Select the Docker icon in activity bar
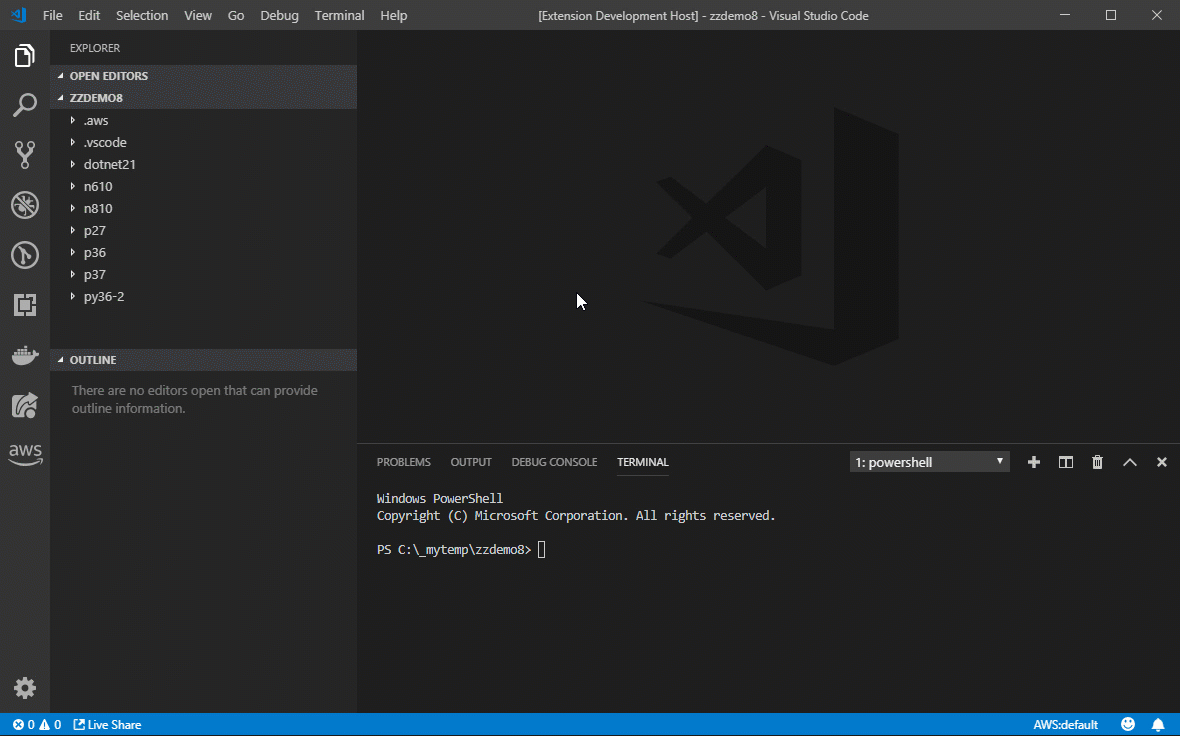Image resolution: width=1180 pixels, height=736 pixels. point(25,355)
